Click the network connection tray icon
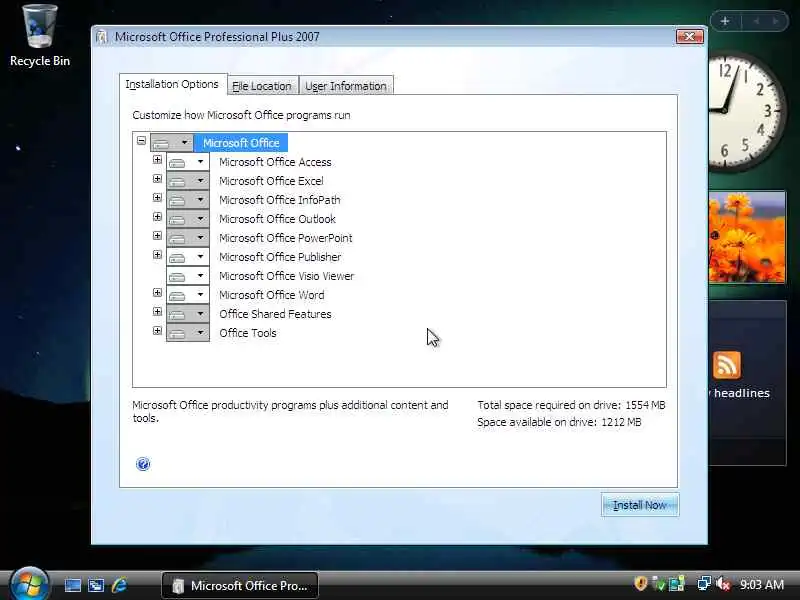800x600 pixels. coord(704,583)
